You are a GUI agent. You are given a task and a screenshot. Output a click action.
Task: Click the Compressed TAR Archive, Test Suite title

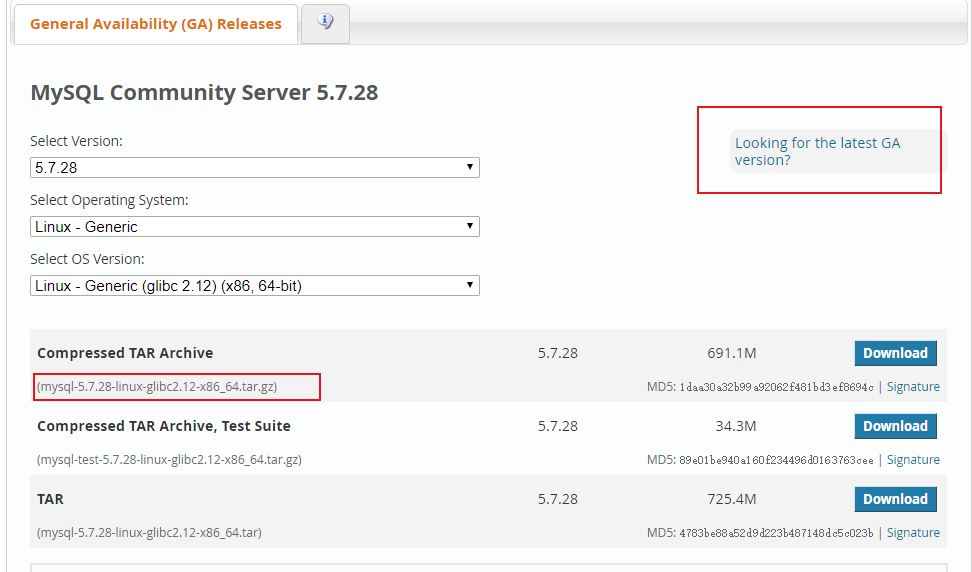[x=164, y=426]
